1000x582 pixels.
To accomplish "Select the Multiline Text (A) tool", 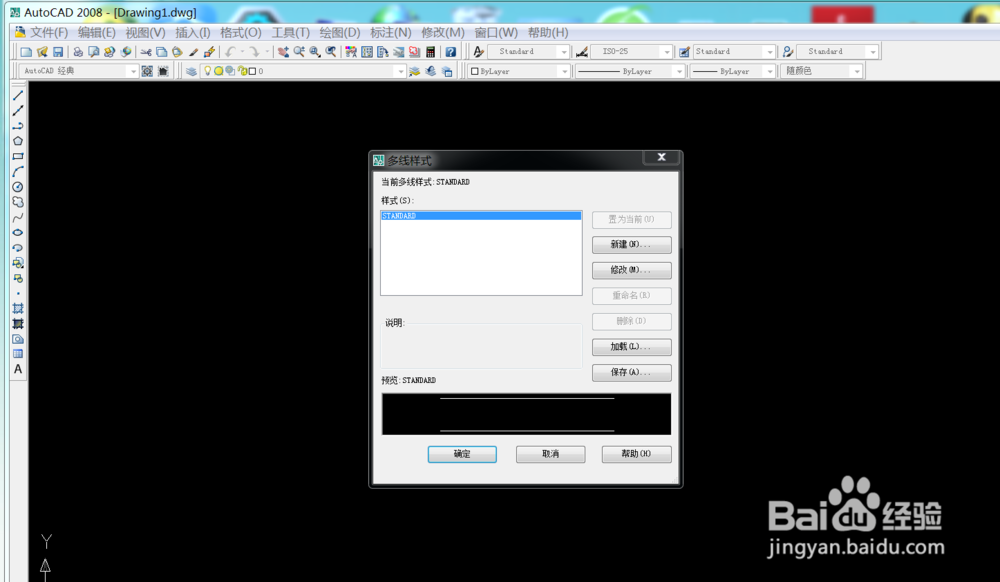I will [x=18, y=369].
